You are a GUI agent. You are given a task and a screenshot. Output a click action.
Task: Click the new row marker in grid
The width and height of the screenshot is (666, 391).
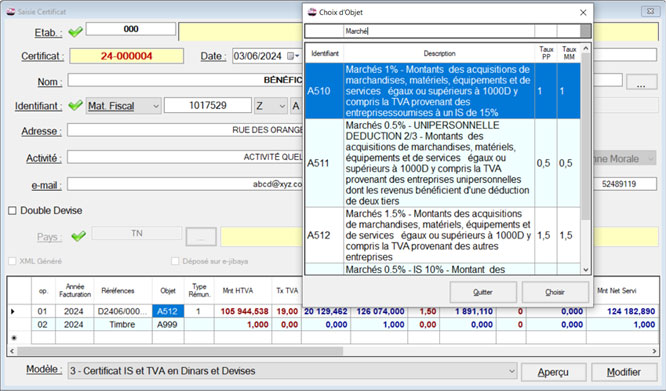[x=14, y=338]
